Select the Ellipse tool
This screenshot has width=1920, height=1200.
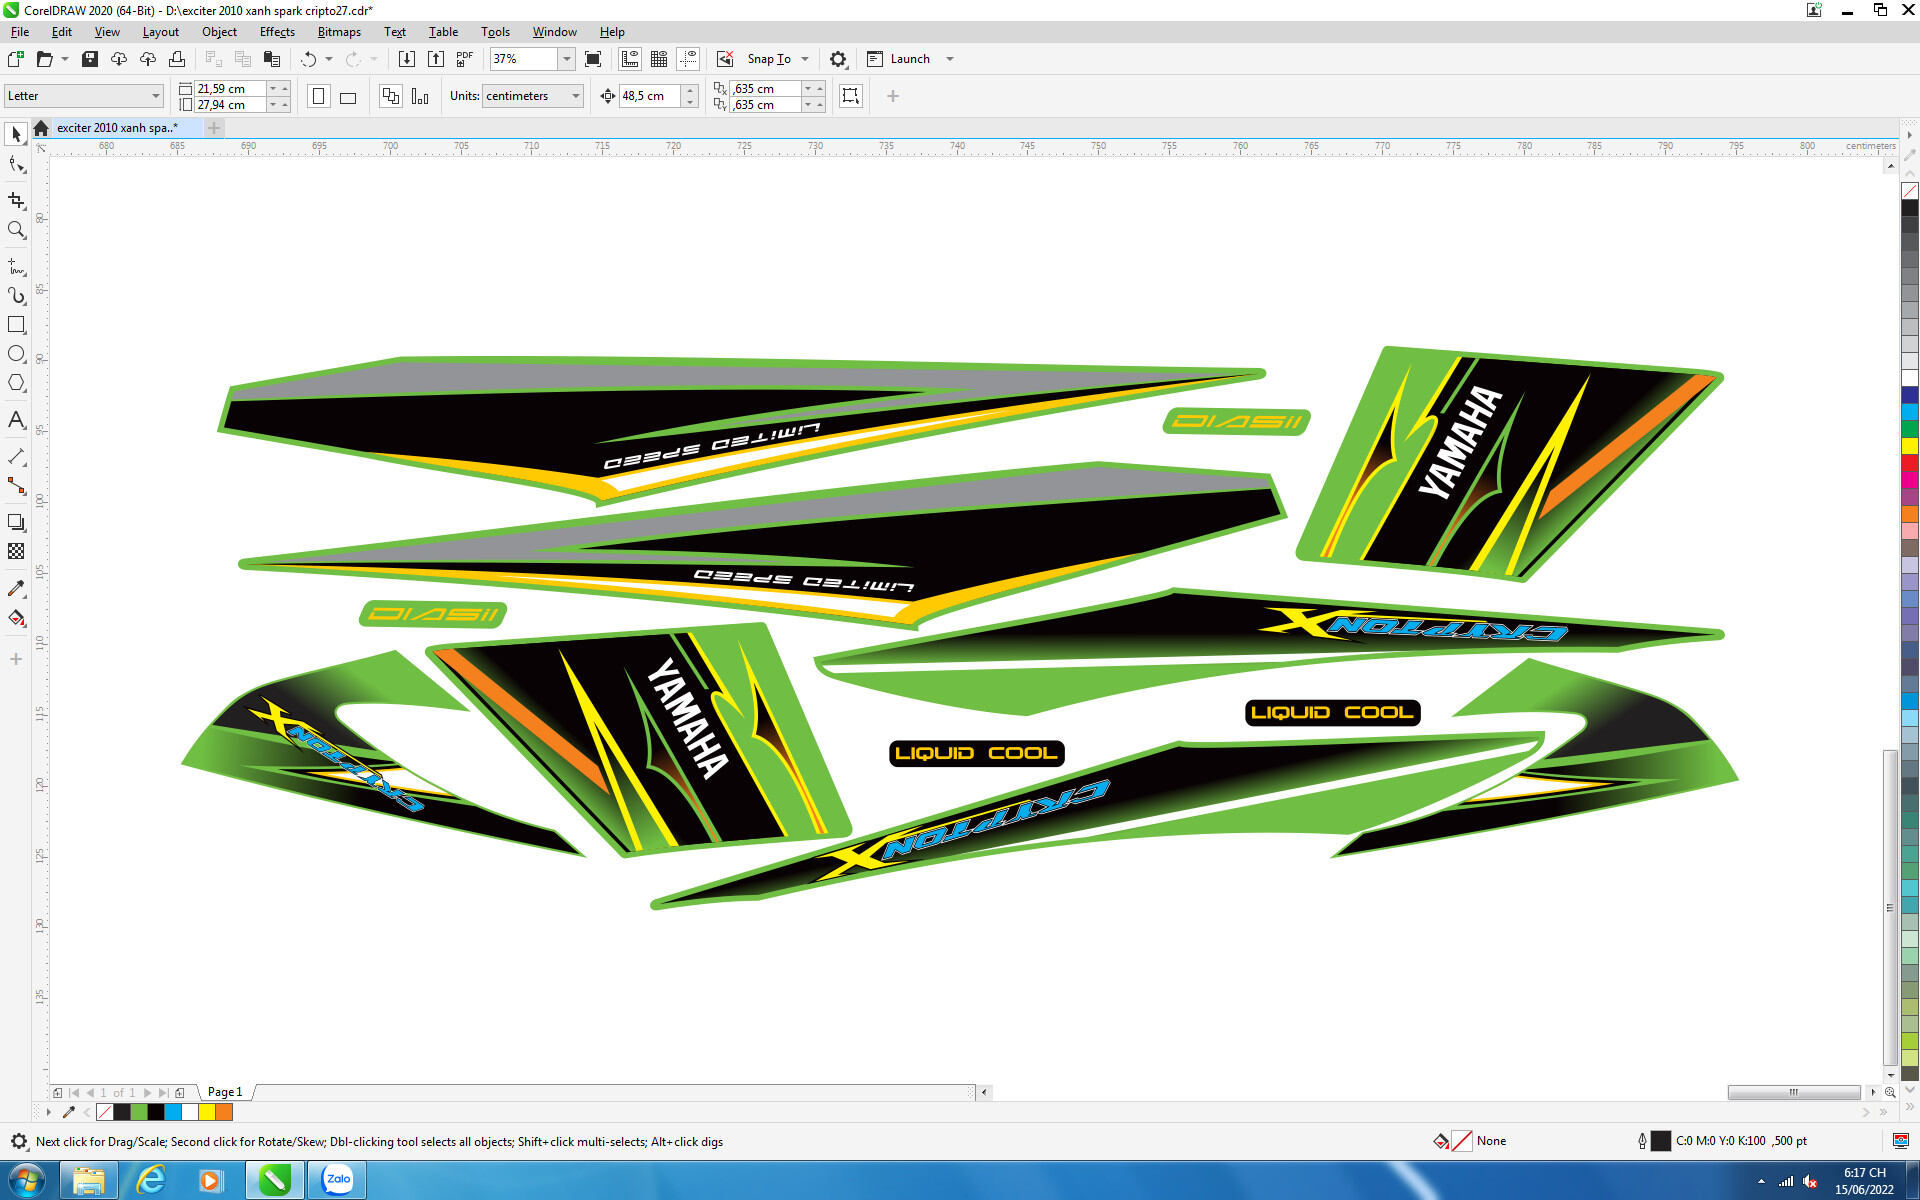pos(16,354)
